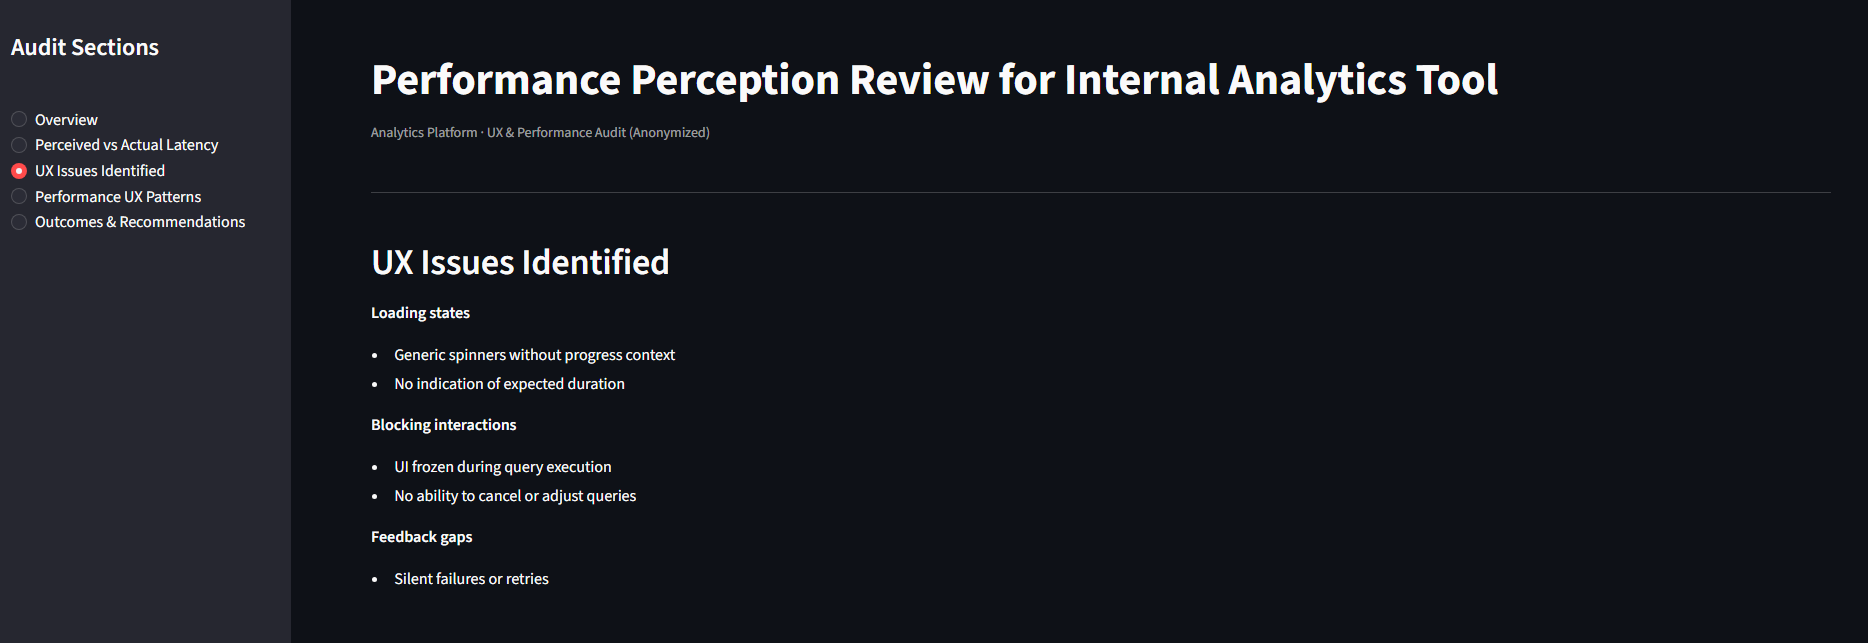This screenshot has height=643, width=1868.
Task: Click the bullet marker beside Silent failures
Action: point(375,580)
